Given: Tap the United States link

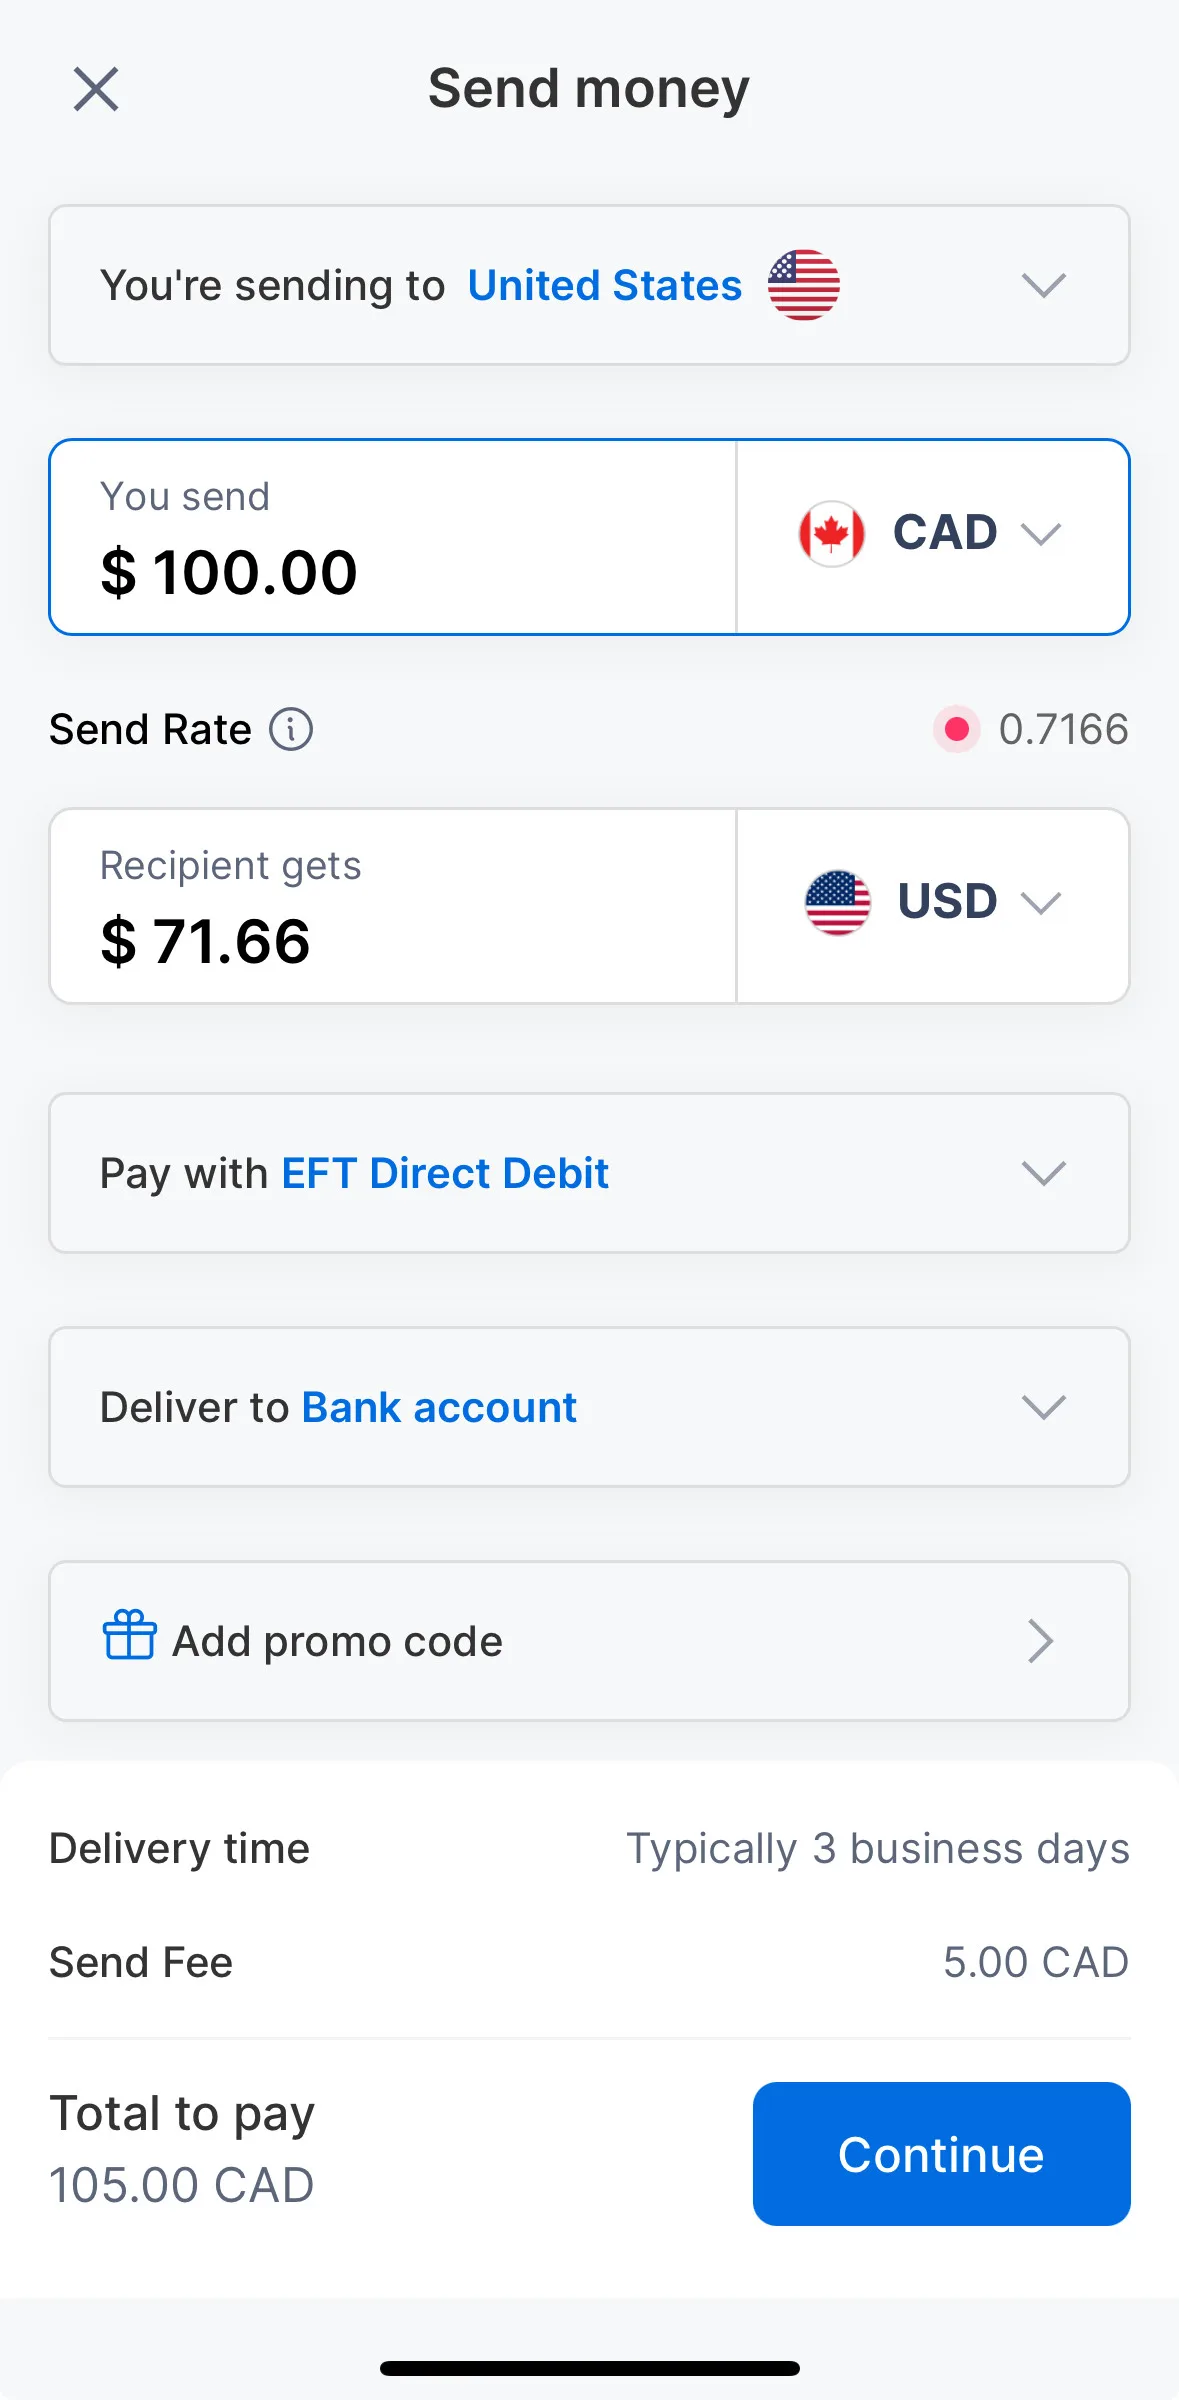Looking at the screenshot, I should (x=604, y=286).
